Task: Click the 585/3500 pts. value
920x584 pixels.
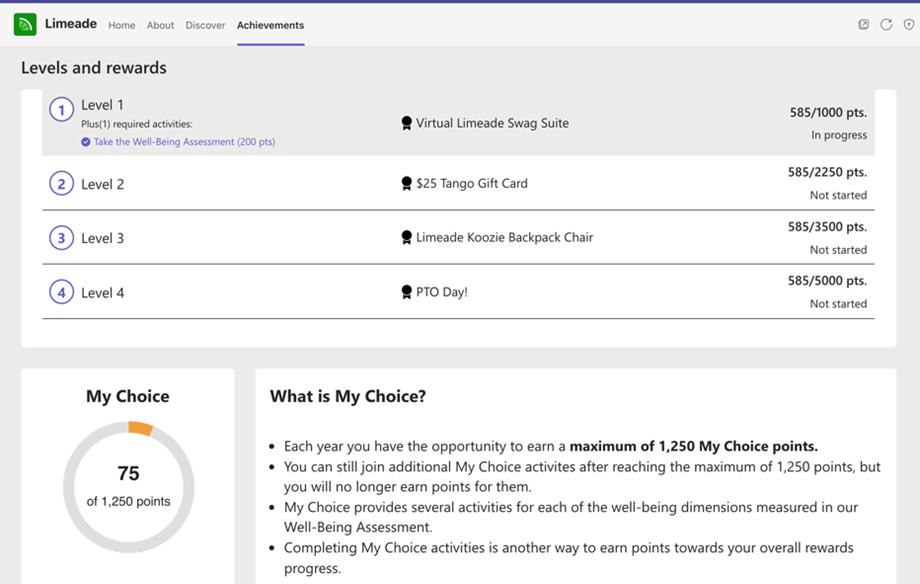Action: point(827,227)
